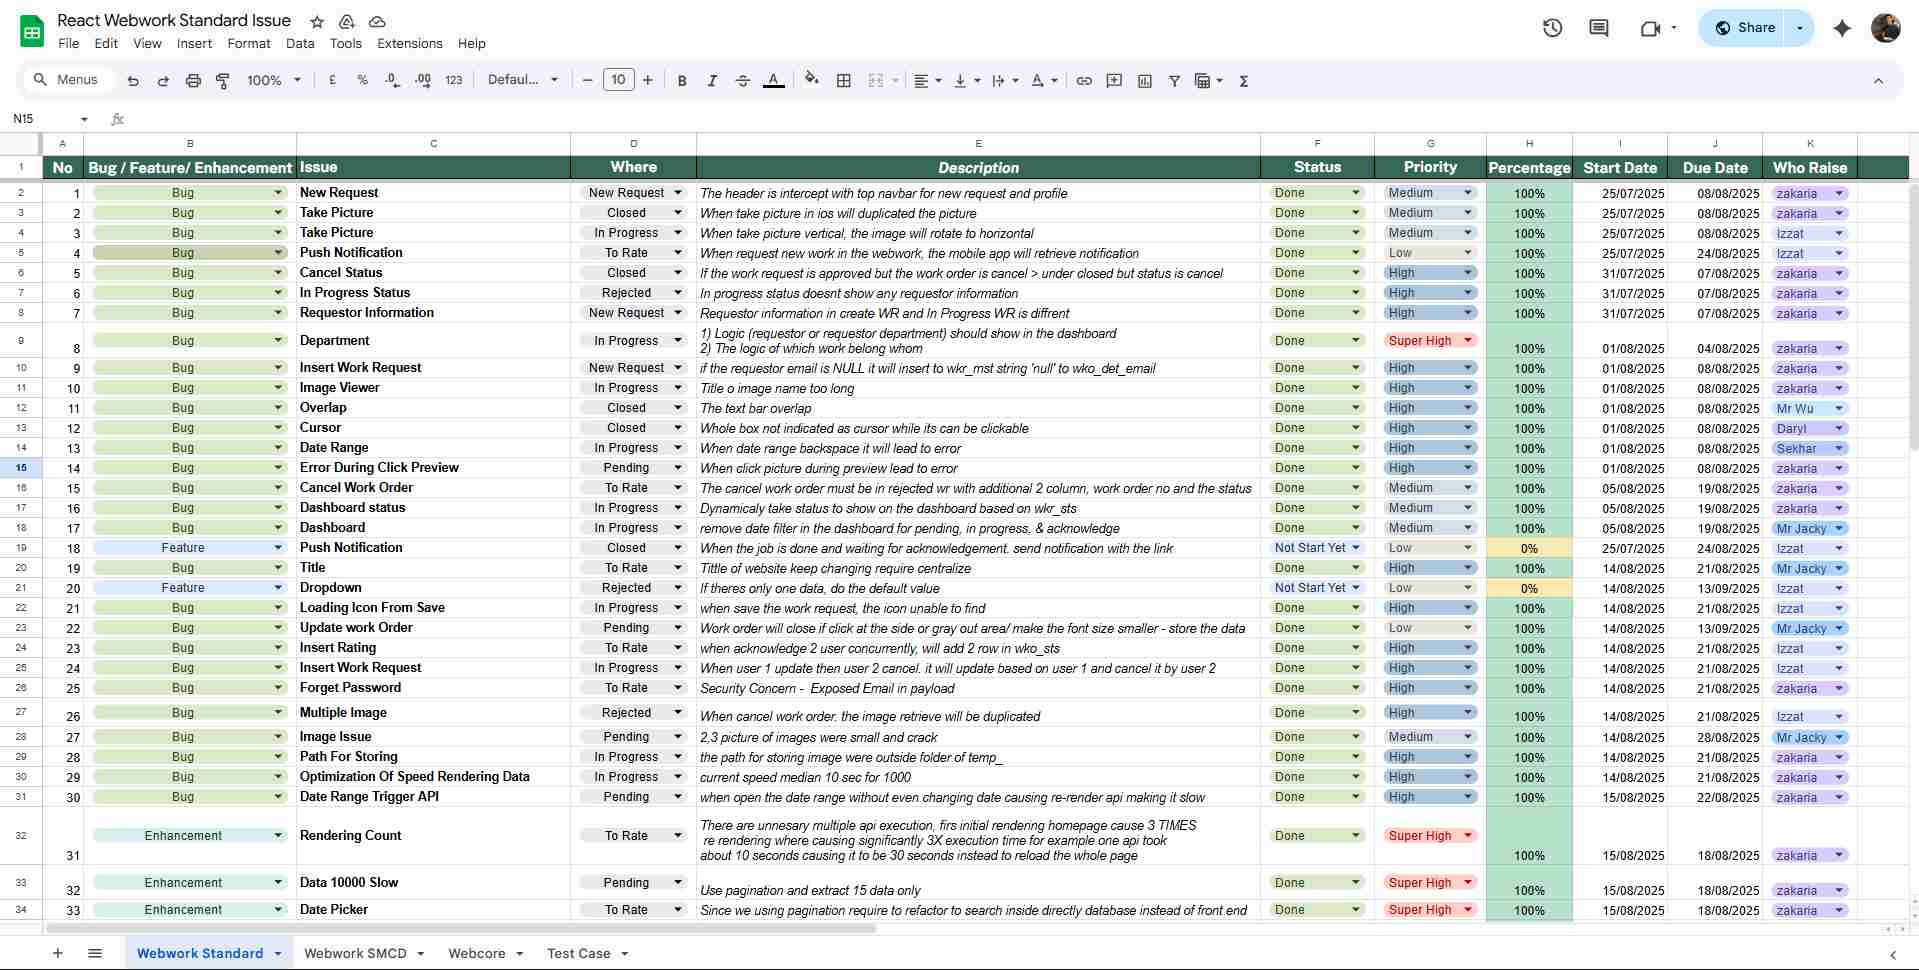Image resolution: width=1919 pixels, height=970 pixels.
Task: Expand the zoom 100% dropdown
Action: pos(274,81)
